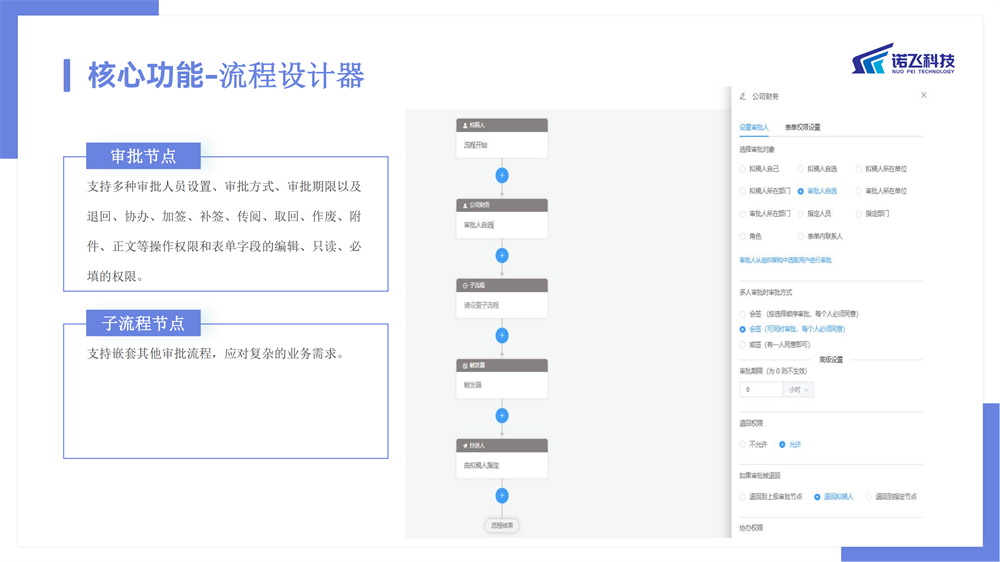Select the 表单内联系人 radio option
Image resolution: width=1000 pixels, height=562 pixels.
click(800, 237)
